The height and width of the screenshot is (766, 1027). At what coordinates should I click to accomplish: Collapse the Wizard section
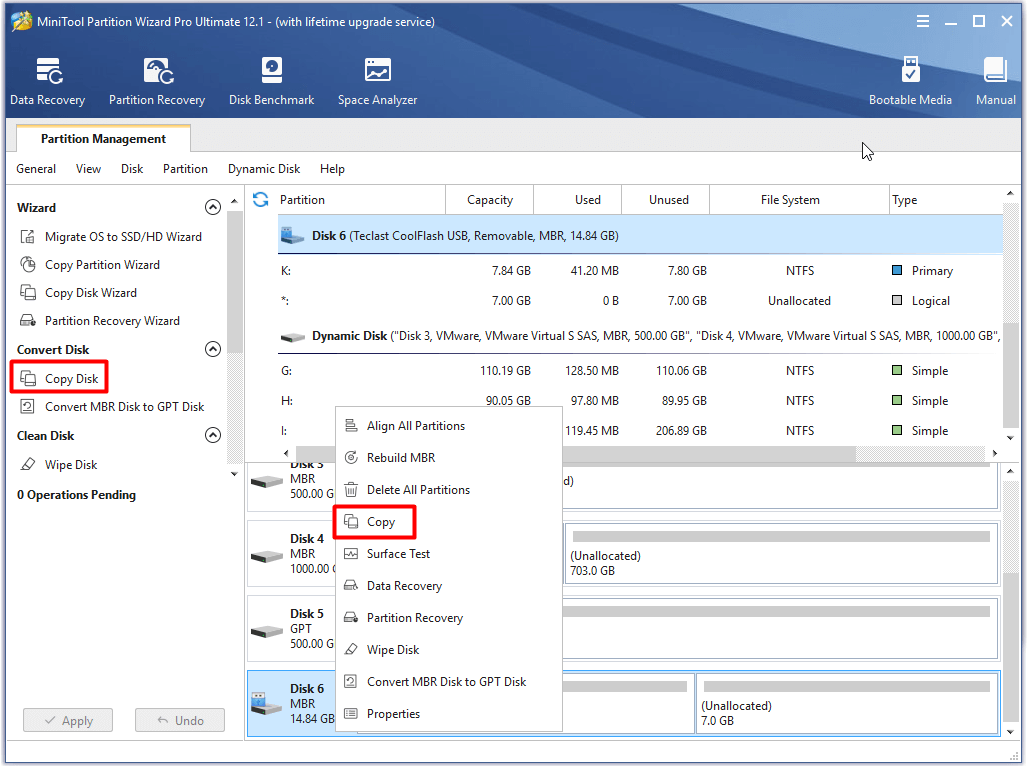(x=213, y=208)
